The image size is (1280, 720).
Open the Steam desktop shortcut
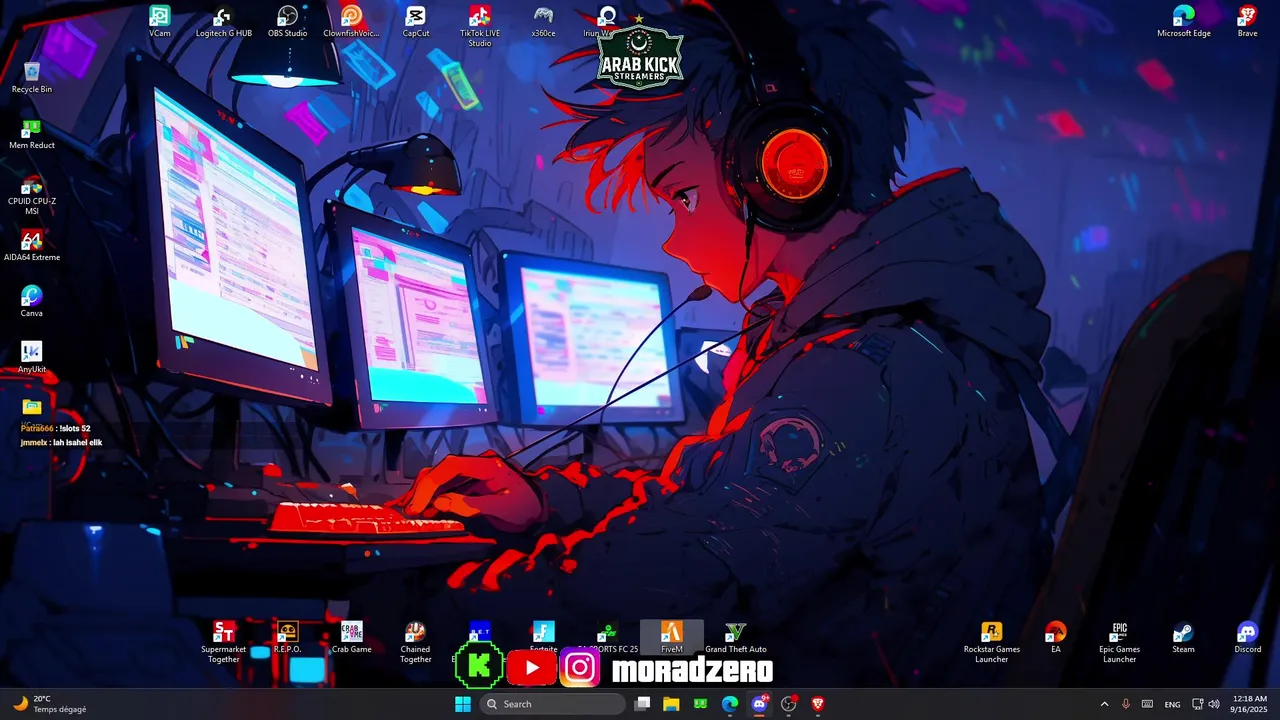pyautogui.click(x=1183, y=637)
